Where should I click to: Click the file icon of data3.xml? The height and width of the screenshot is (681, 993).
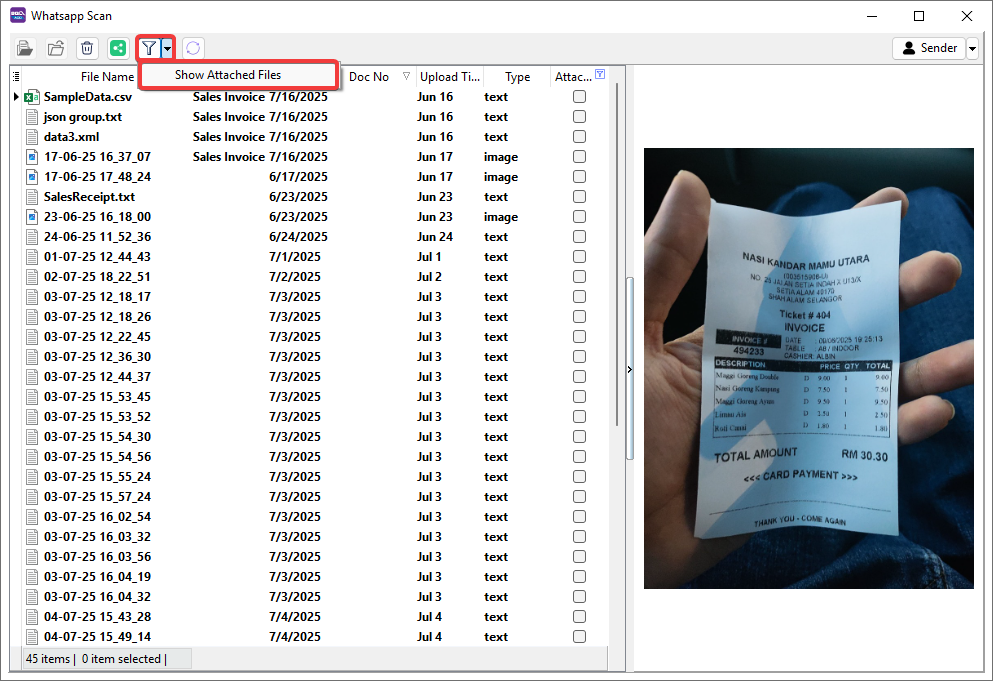coord(32,137)
